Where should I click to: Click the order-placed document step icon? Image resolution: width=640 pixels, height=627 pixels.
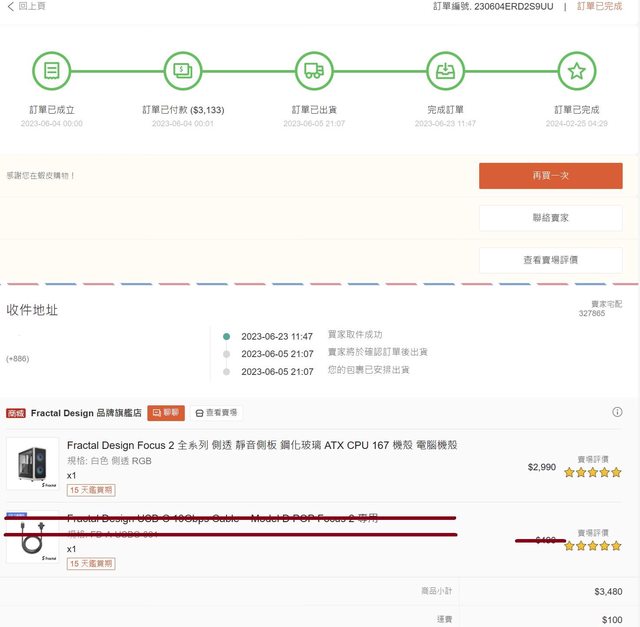point(51,71)
